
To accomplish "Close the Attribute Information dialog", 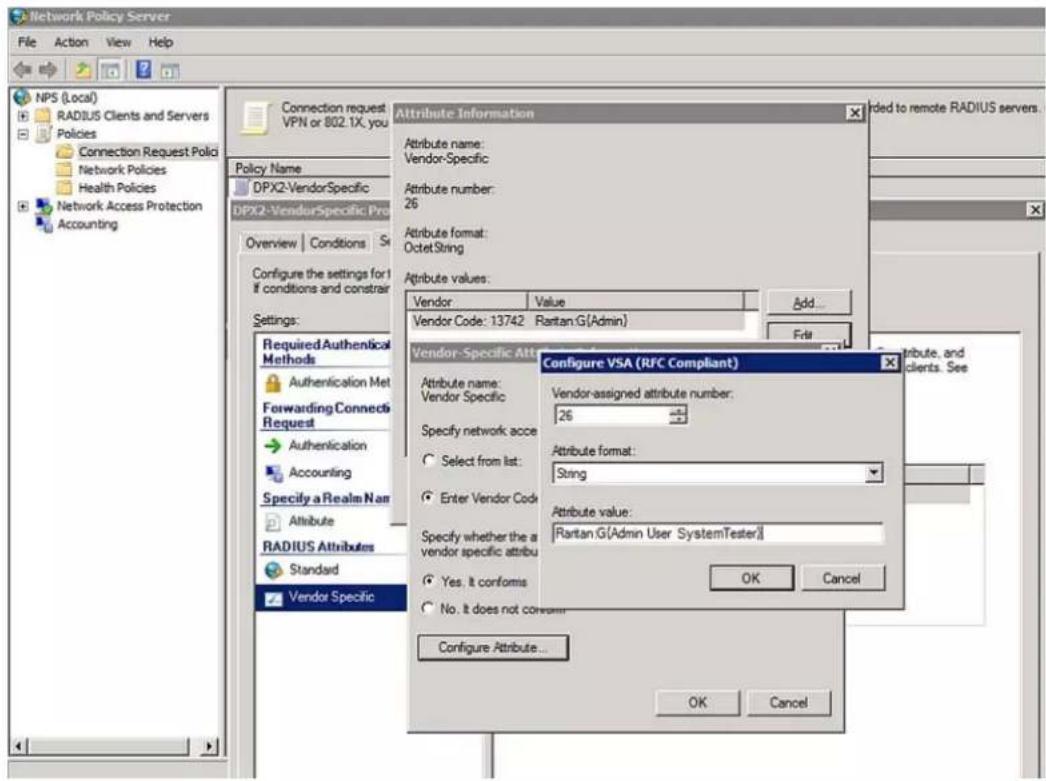I will [x=855, y=113].
